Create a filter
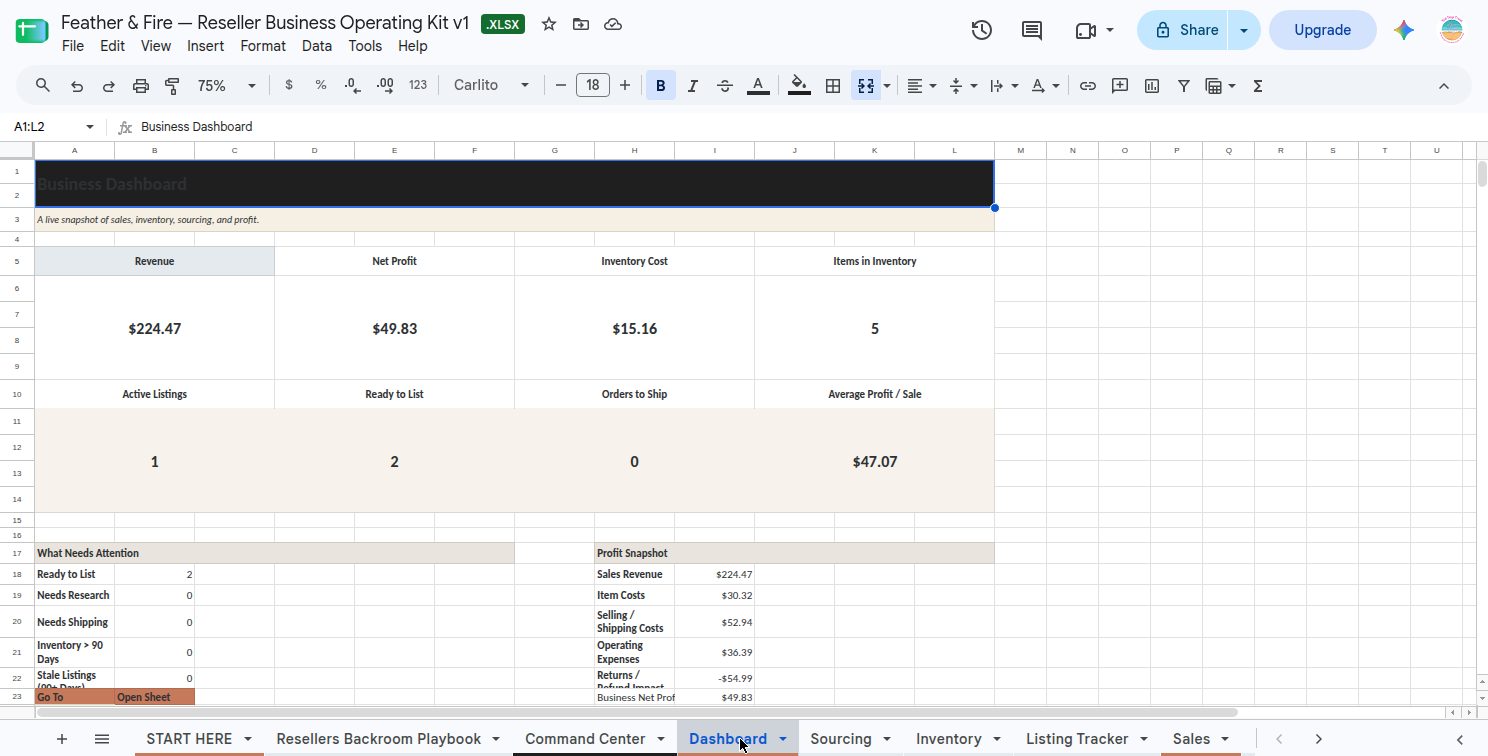The height and width of the screenshot is (756, 1488). point(1184,86)
